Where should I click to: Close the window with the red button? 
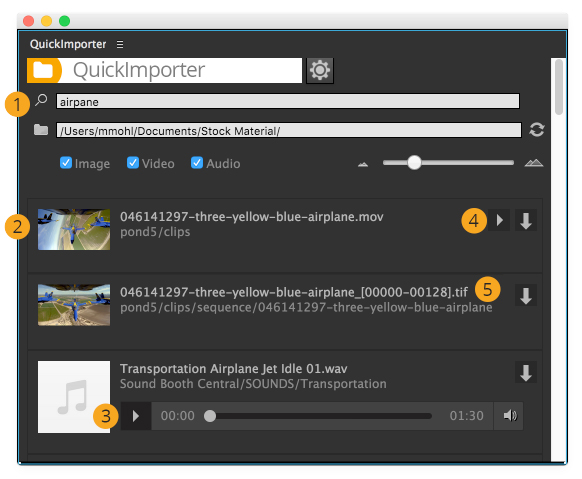point(29,21)
